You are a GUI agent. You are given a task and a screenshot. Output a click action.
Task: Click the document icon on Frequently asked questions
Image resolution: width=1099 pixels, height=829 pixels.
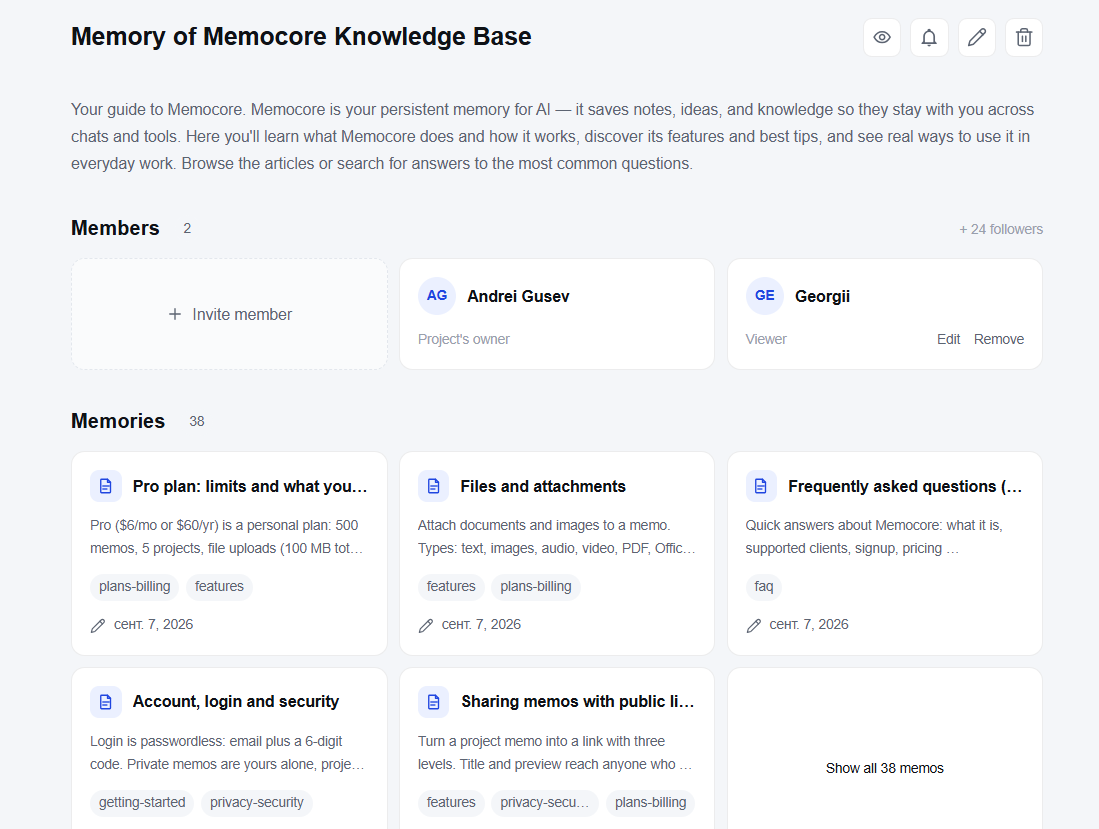pos(761,486)
